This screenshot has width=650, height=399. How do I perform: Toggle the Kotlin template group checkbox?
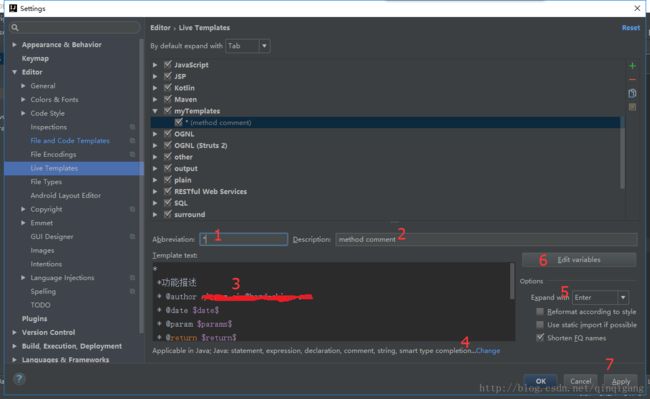click(x=167, y=87)
